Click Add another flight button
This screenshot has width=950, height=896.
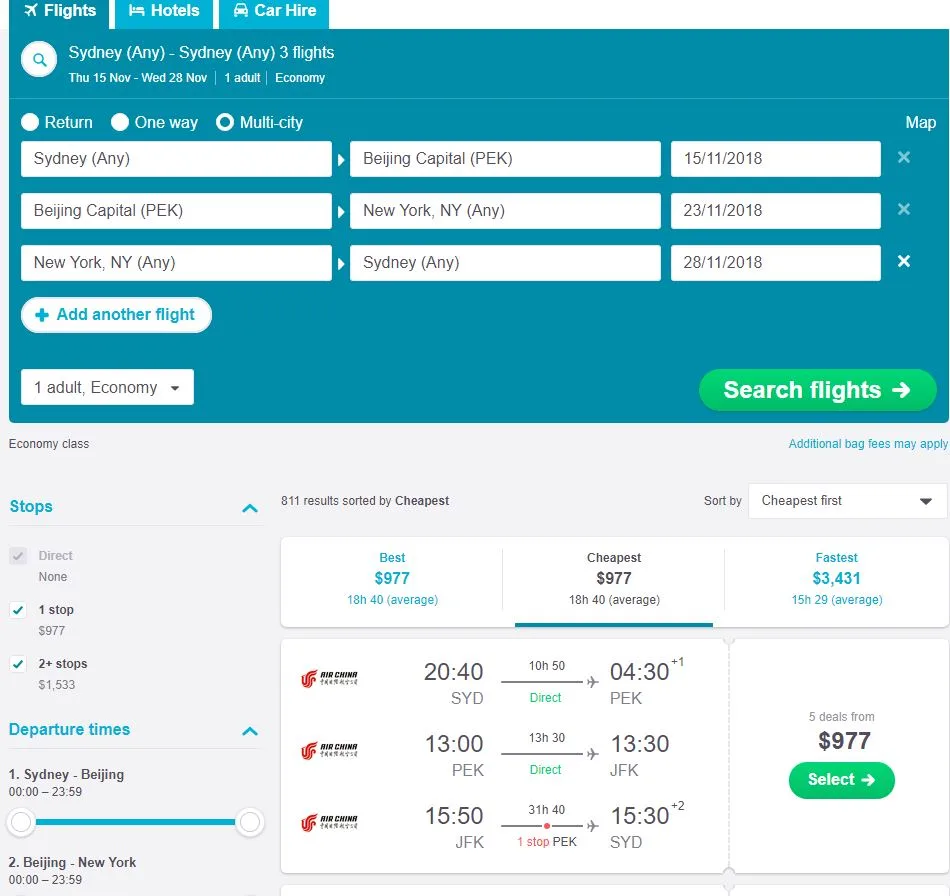116,315
